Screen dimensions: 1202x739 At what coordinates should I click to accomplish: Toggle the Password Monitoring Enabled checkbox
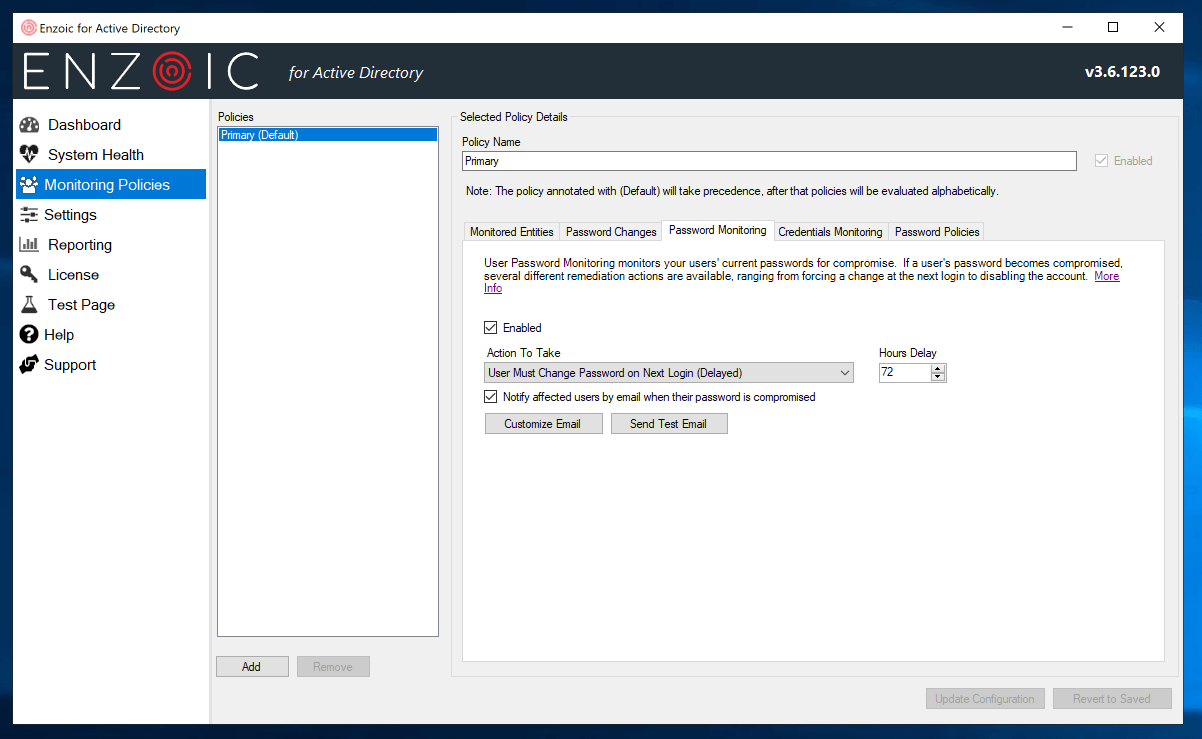(x=491, y=328)
